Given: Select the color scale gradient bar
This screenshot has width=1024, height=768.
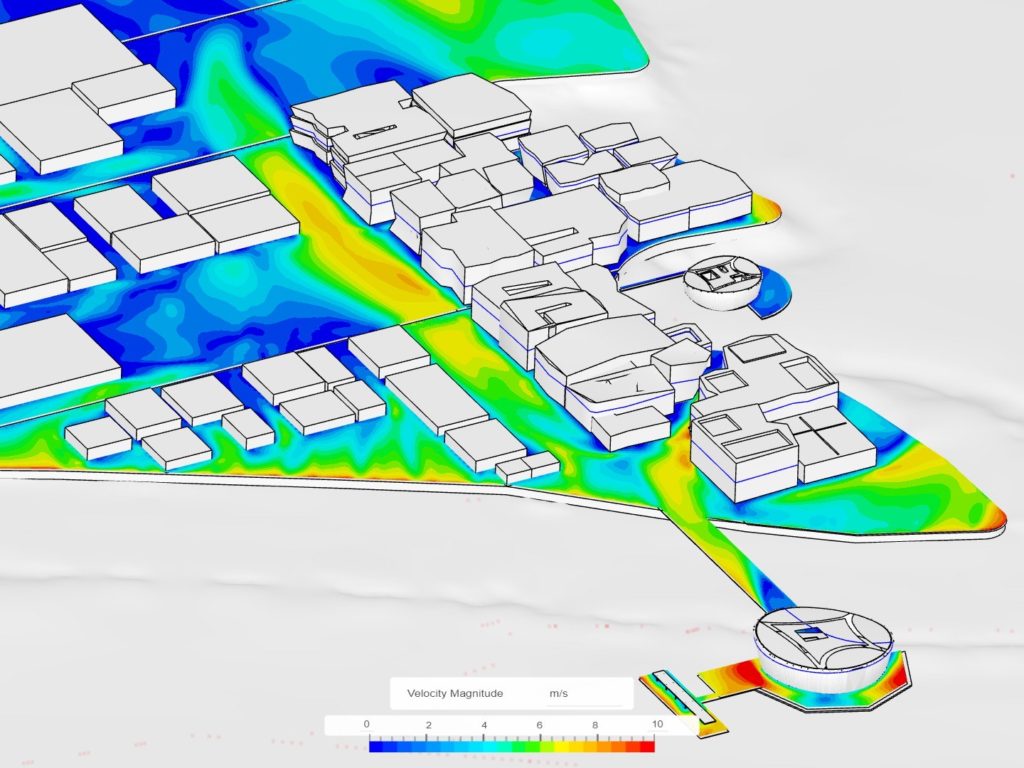Looking at the screenshot, I should click(x=512, y=745).
